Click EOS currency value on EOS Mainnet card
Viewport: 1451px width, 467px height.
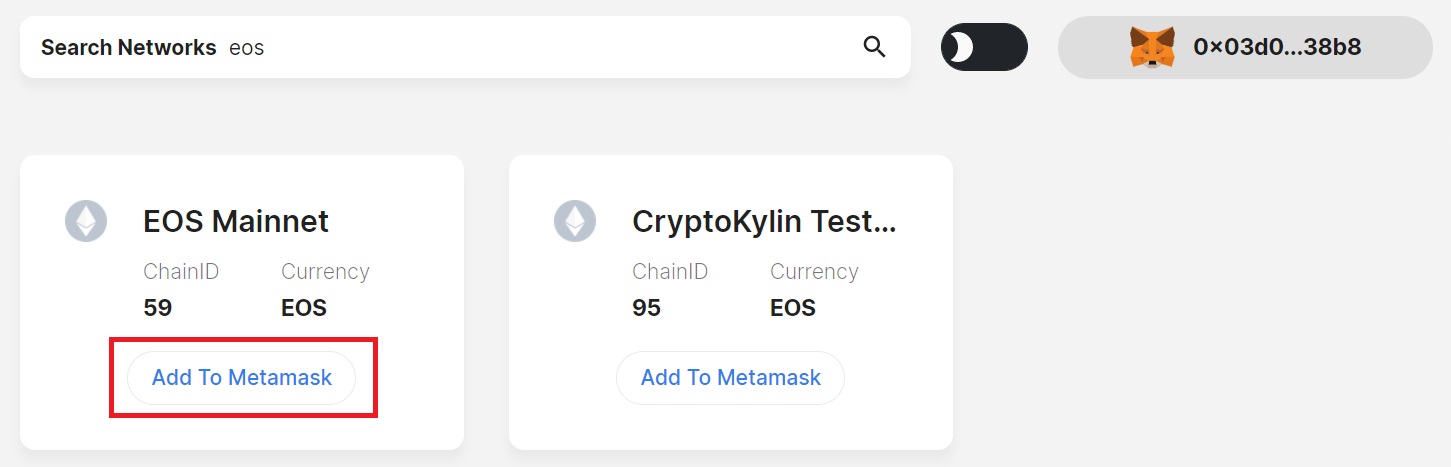[304, 308]
